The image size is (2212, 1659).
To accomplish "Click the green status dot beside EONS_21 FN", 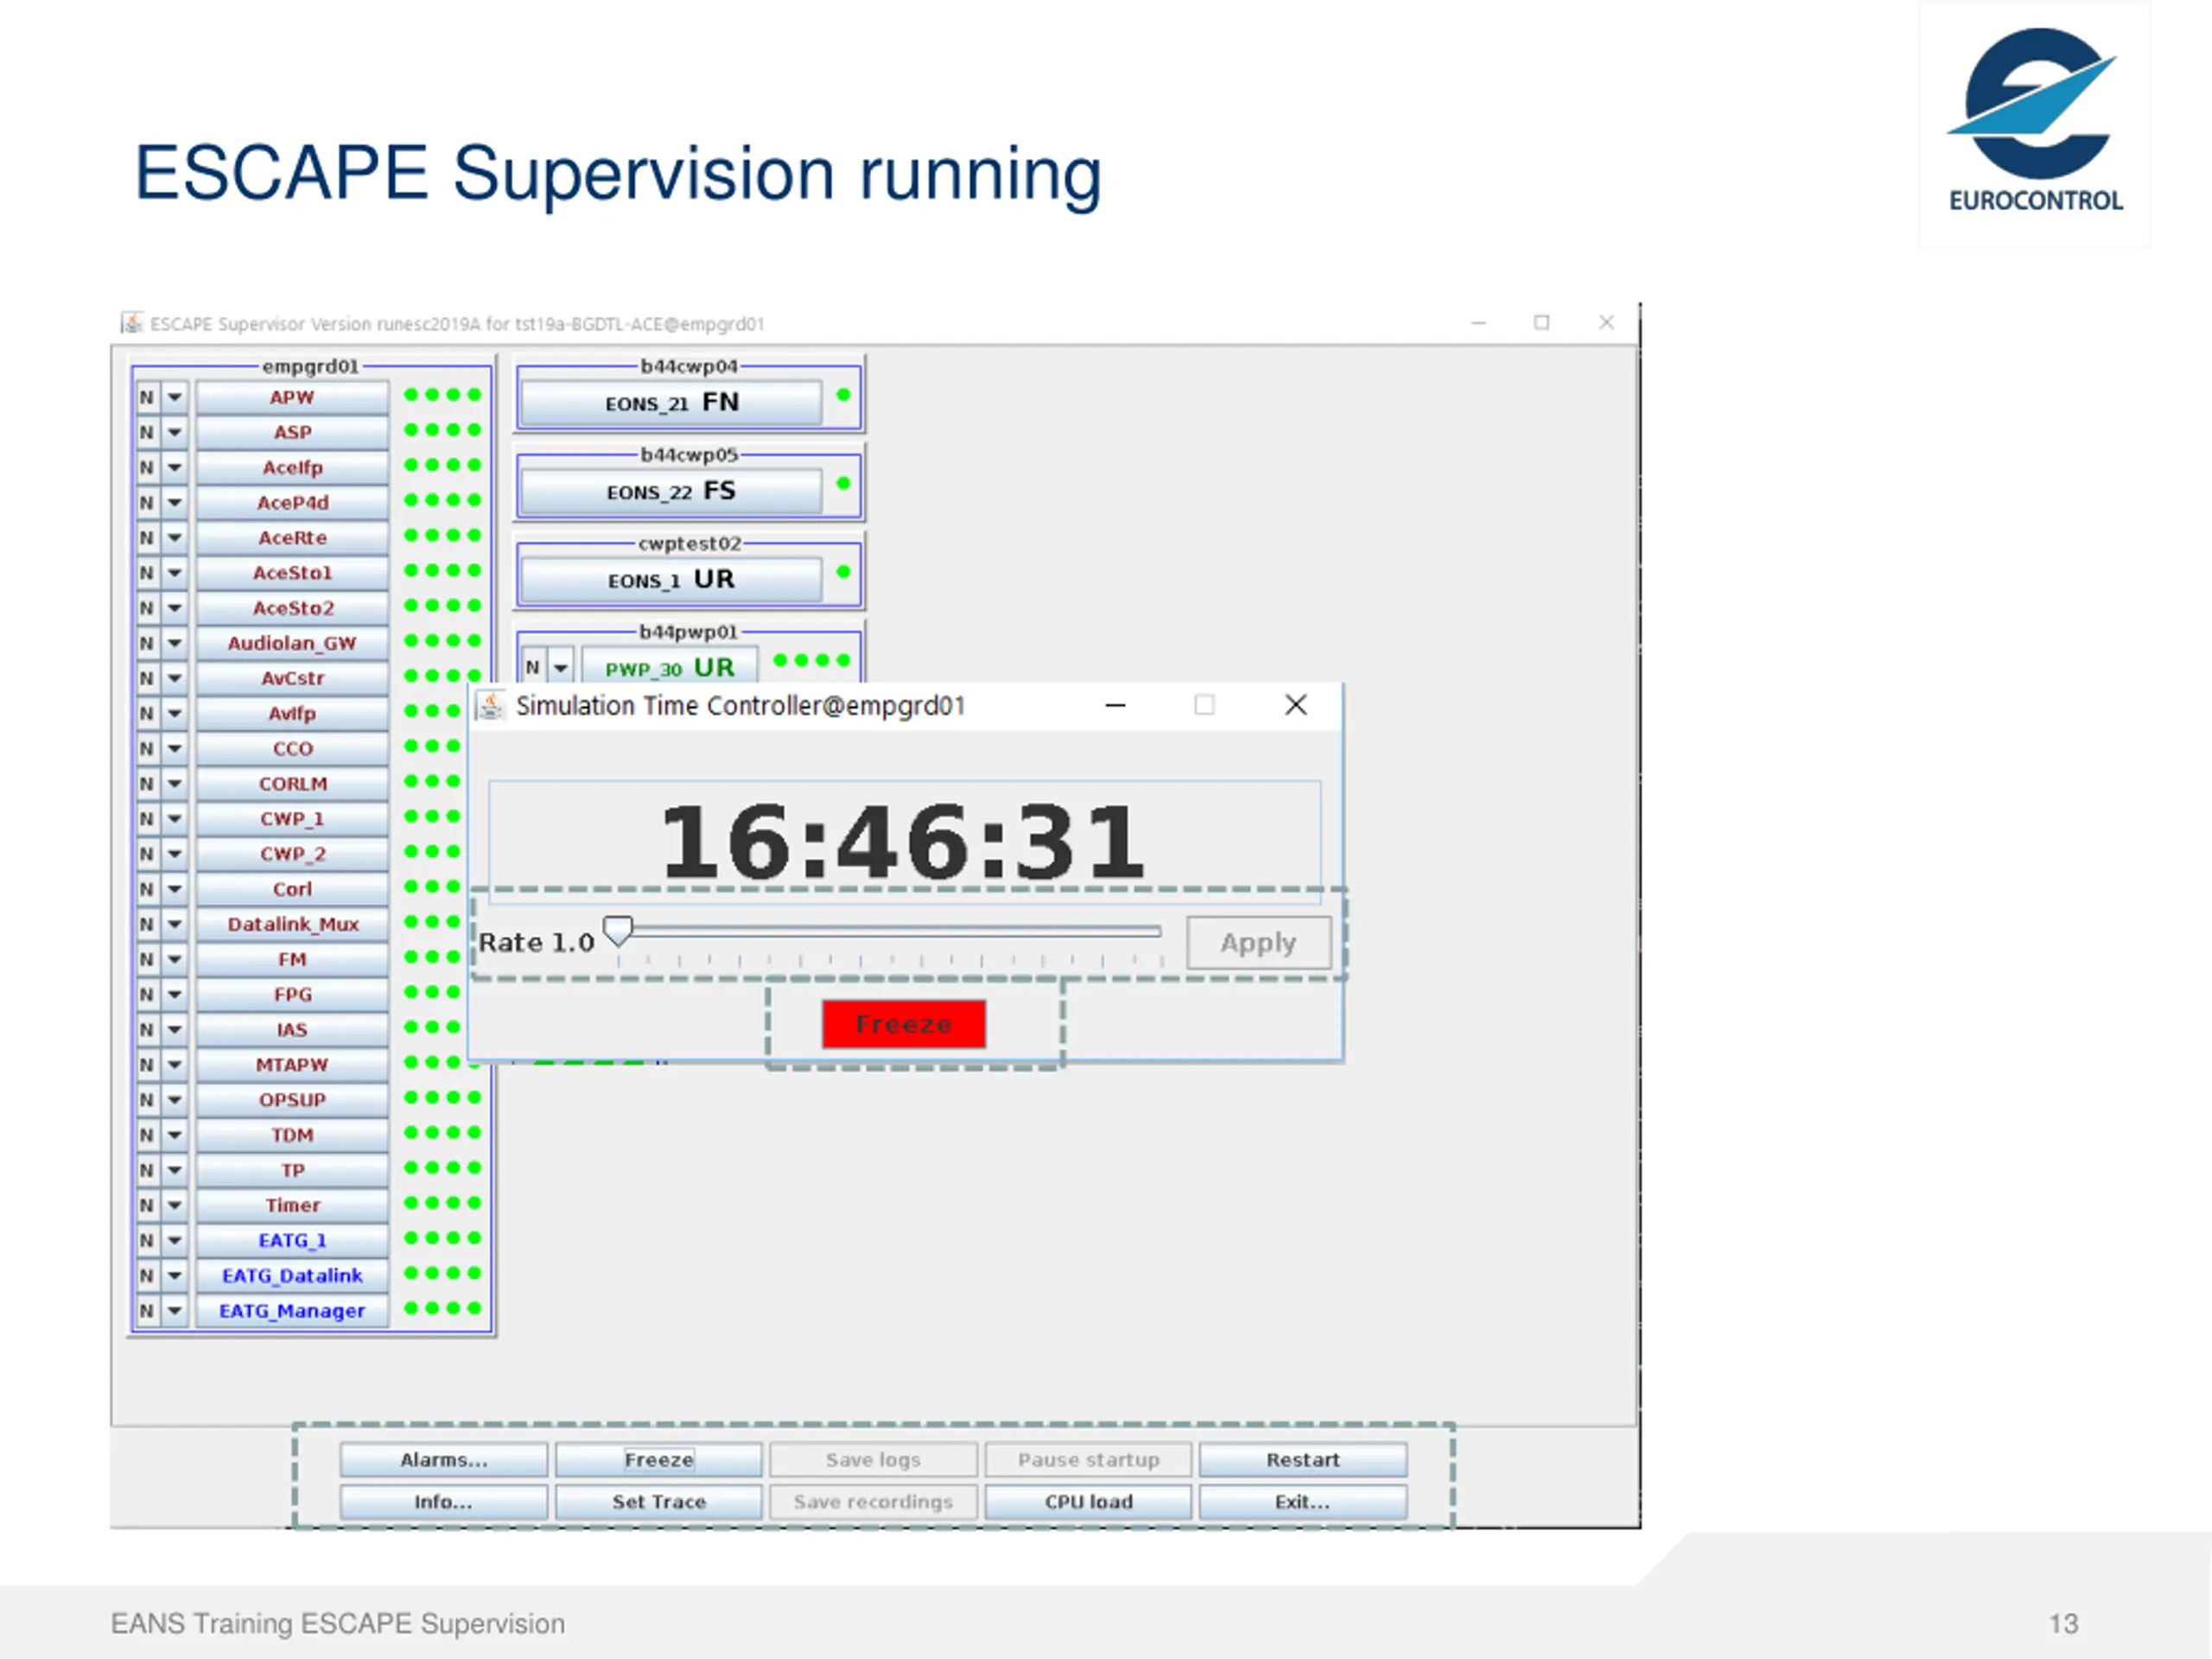I will pyautogui.click(x=843, y=395).
